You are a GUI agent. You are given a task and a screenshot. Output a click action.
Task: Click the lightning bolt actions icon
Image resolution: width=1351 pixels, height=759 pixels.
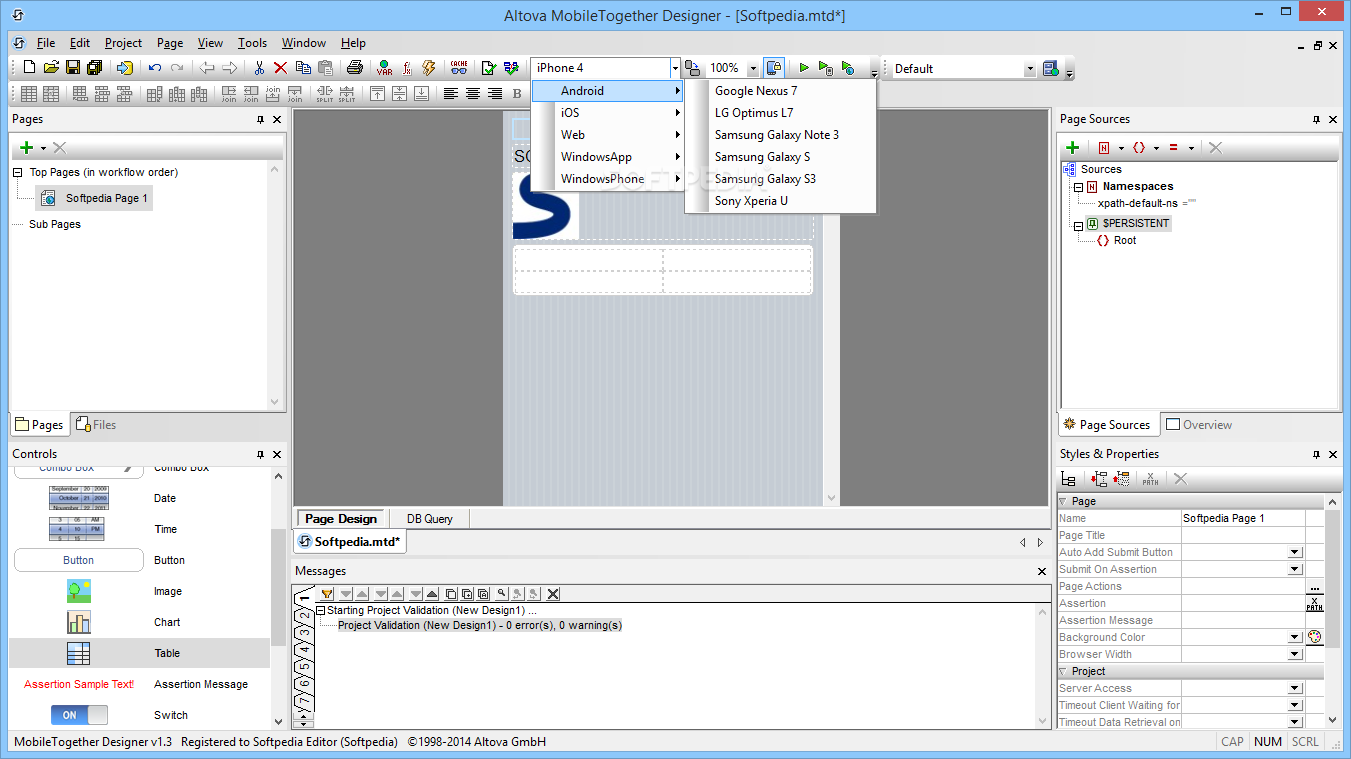(x=429, y=68)
